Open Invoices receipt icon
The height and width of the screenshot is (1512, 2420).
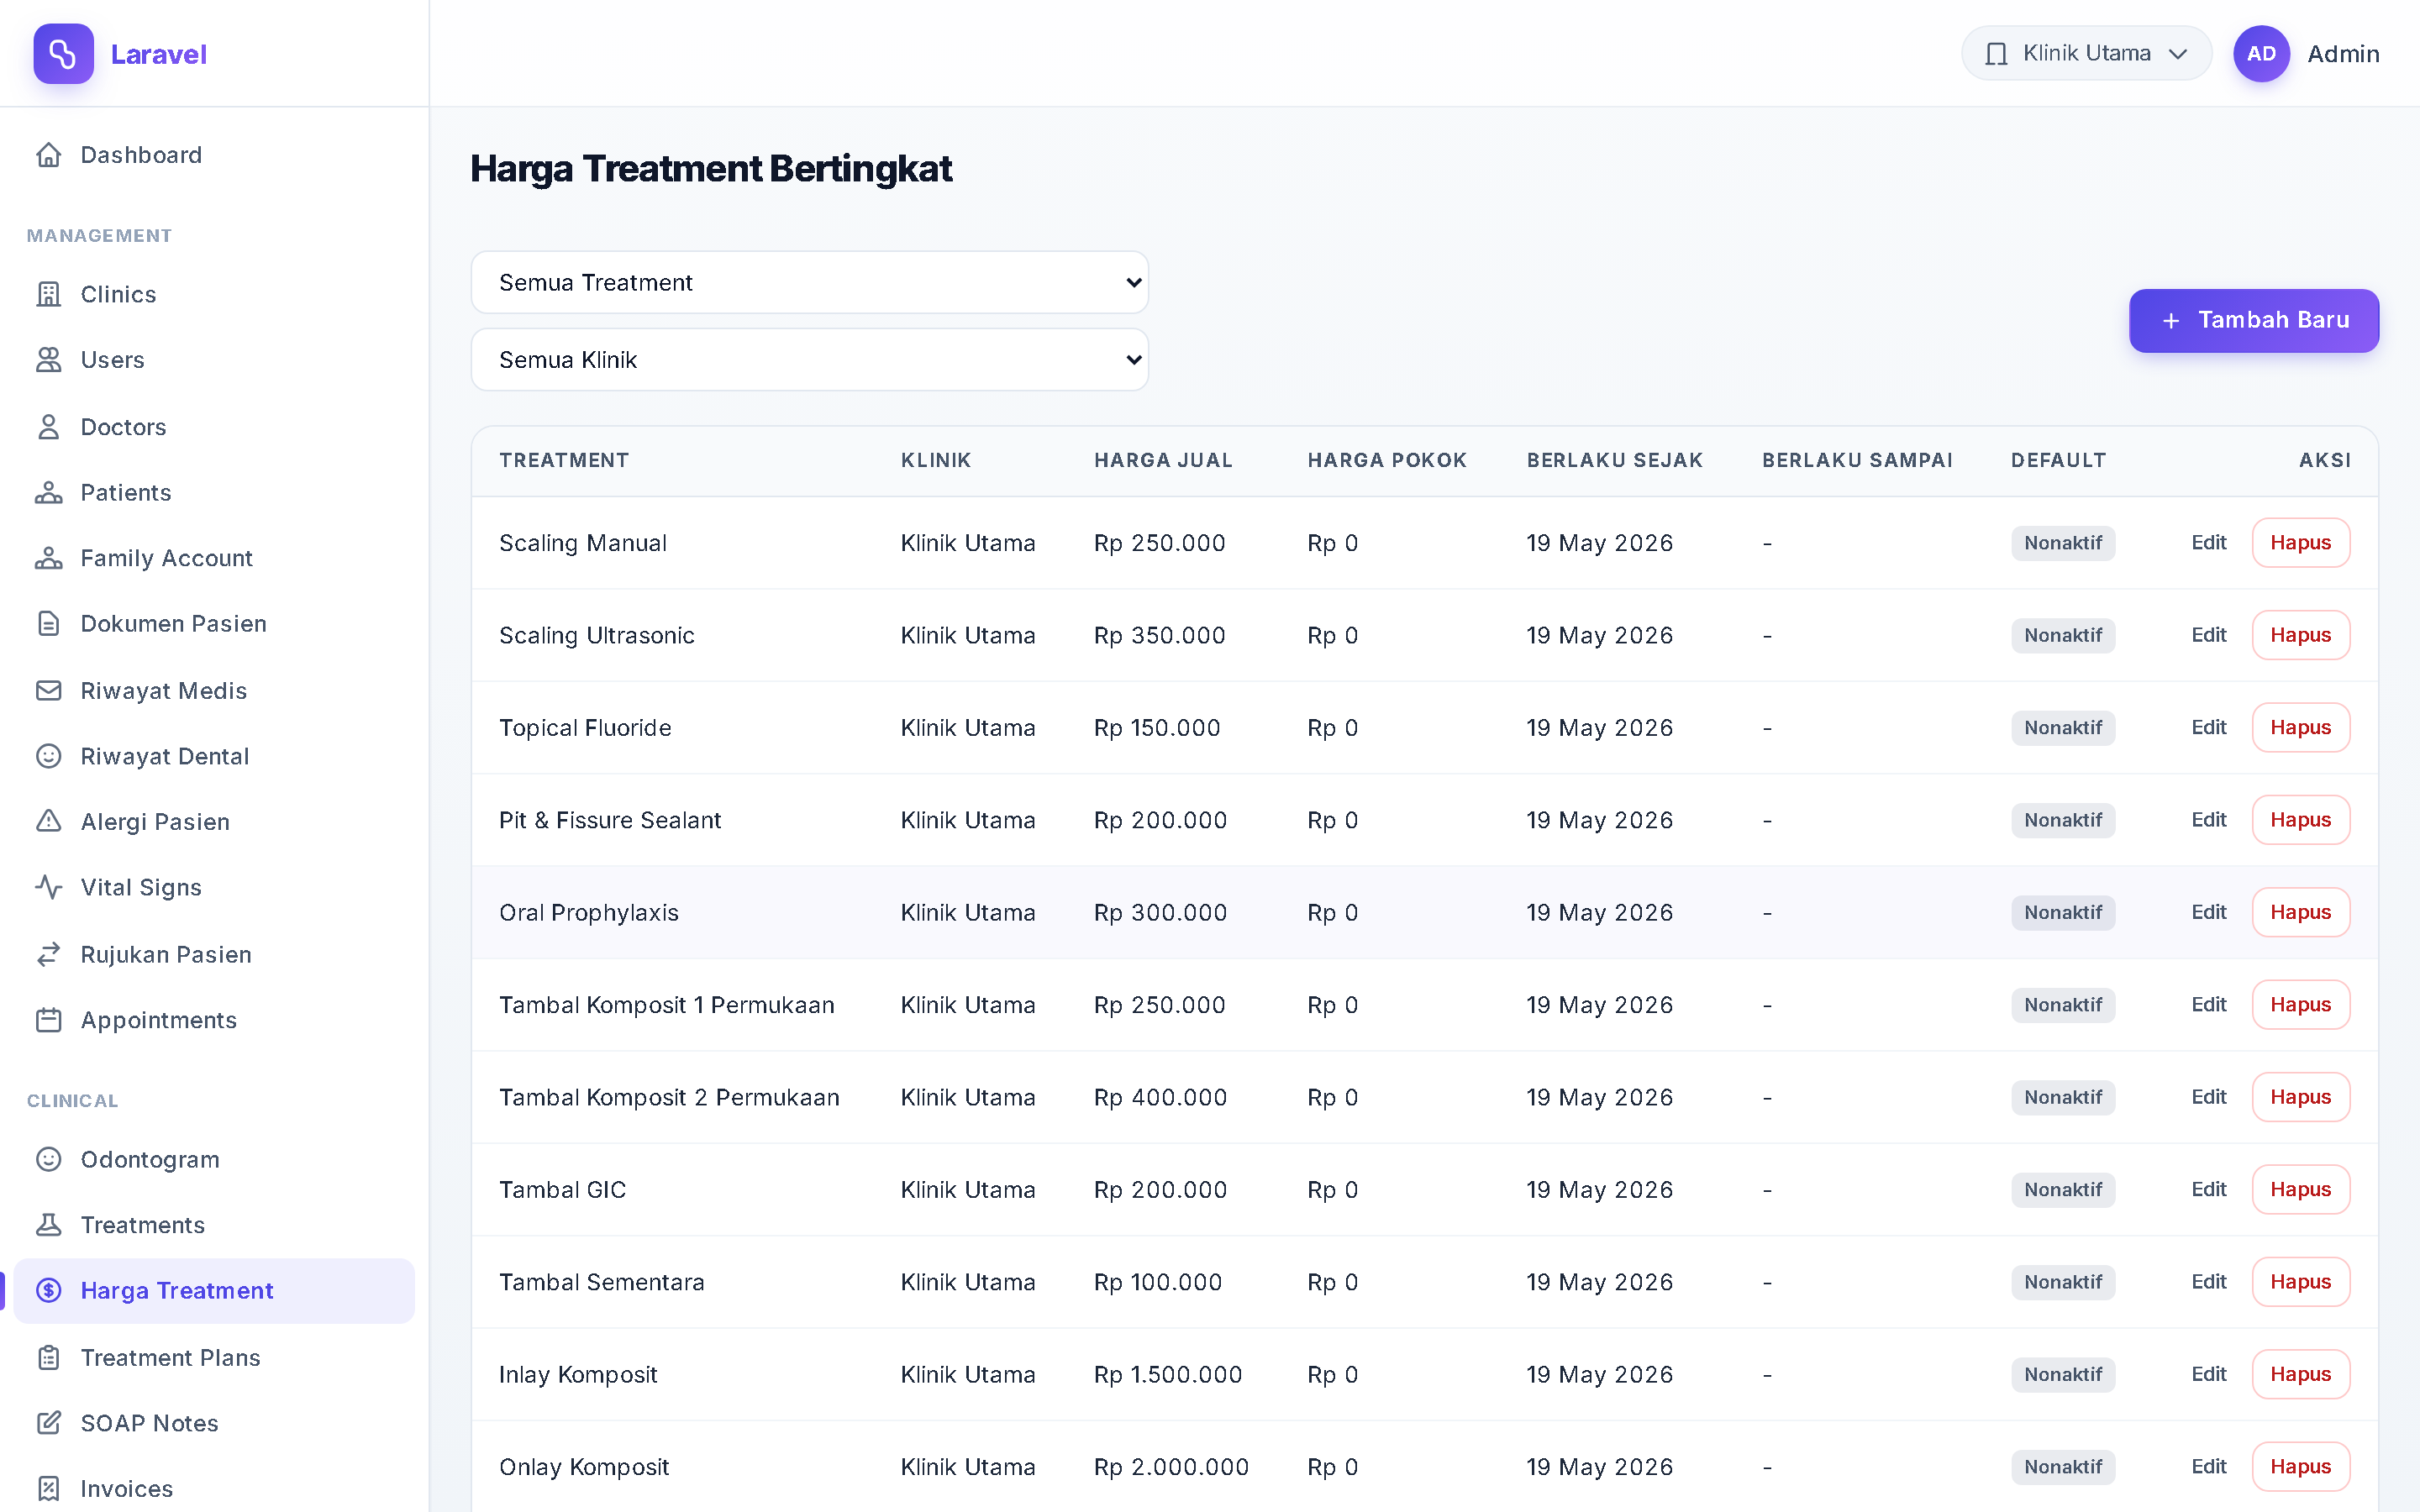click(x=48, y=1489)
